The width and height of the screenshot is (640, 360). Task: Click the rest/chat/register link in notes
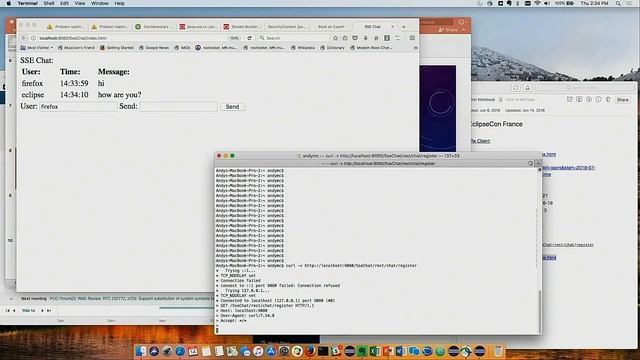(568, 245)
